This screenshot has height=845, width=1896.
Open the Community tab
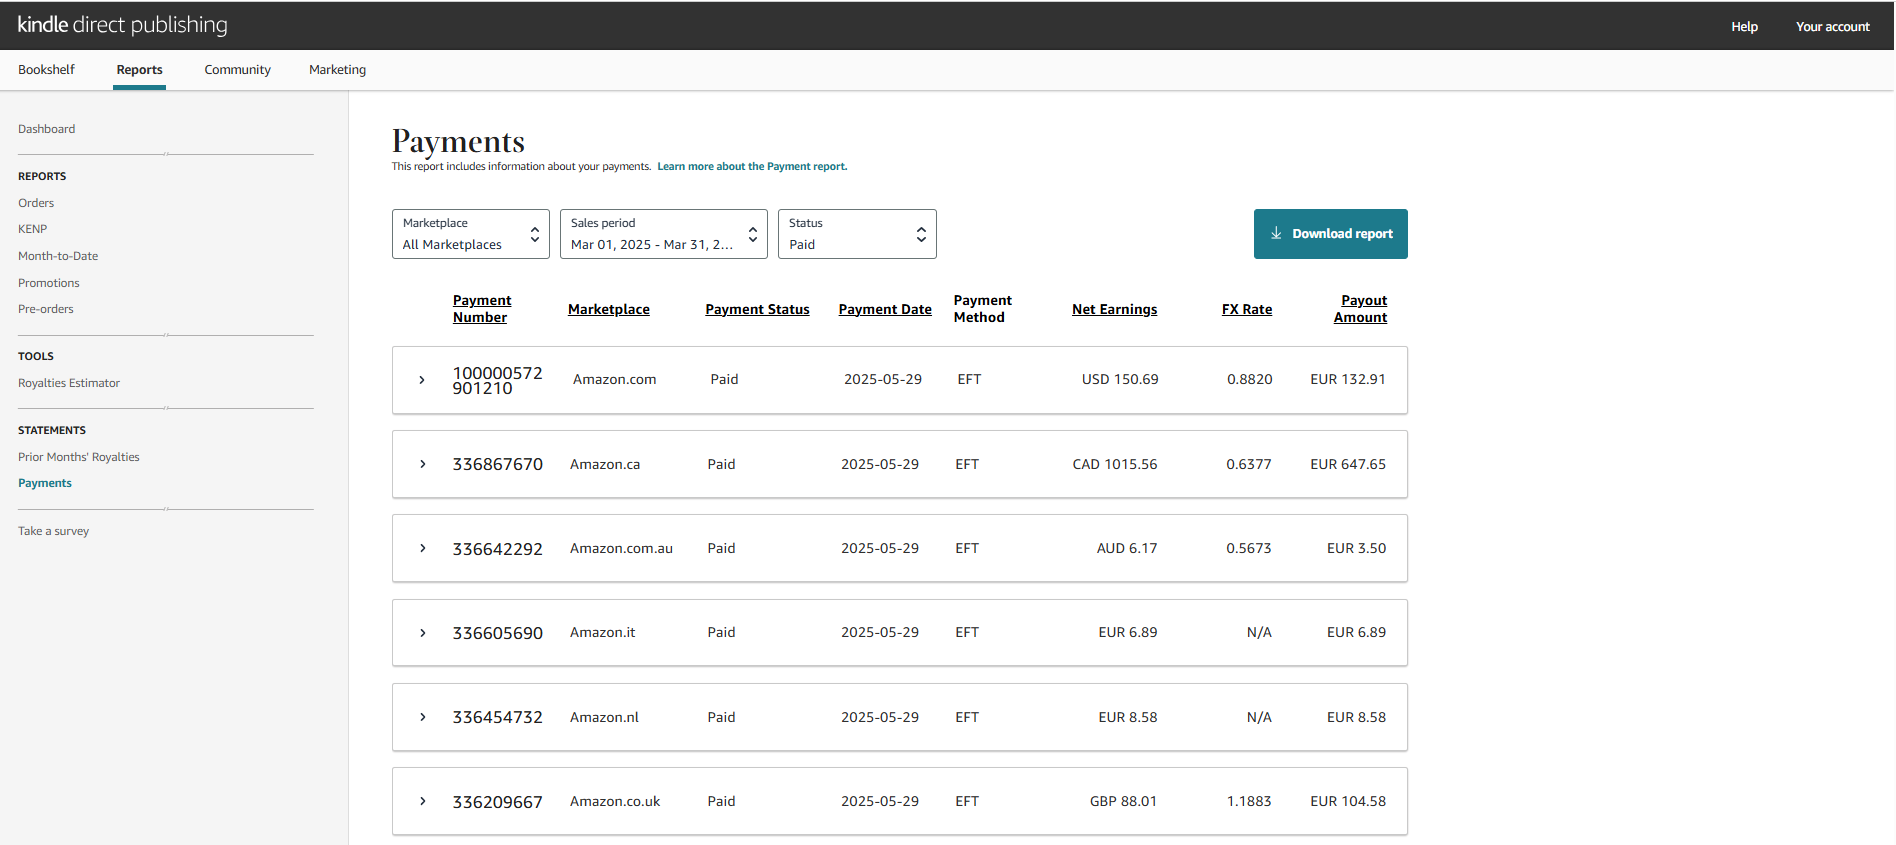(237, 70)
